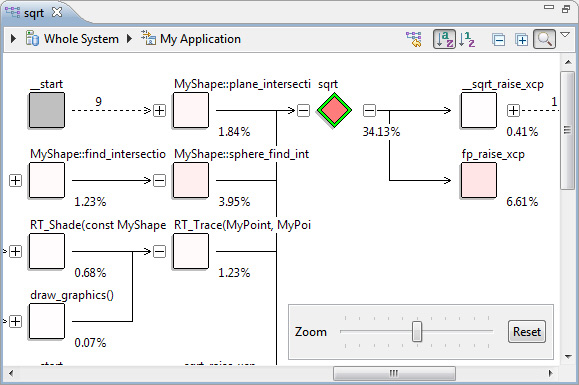Minimize the view panel

[549, 7]
